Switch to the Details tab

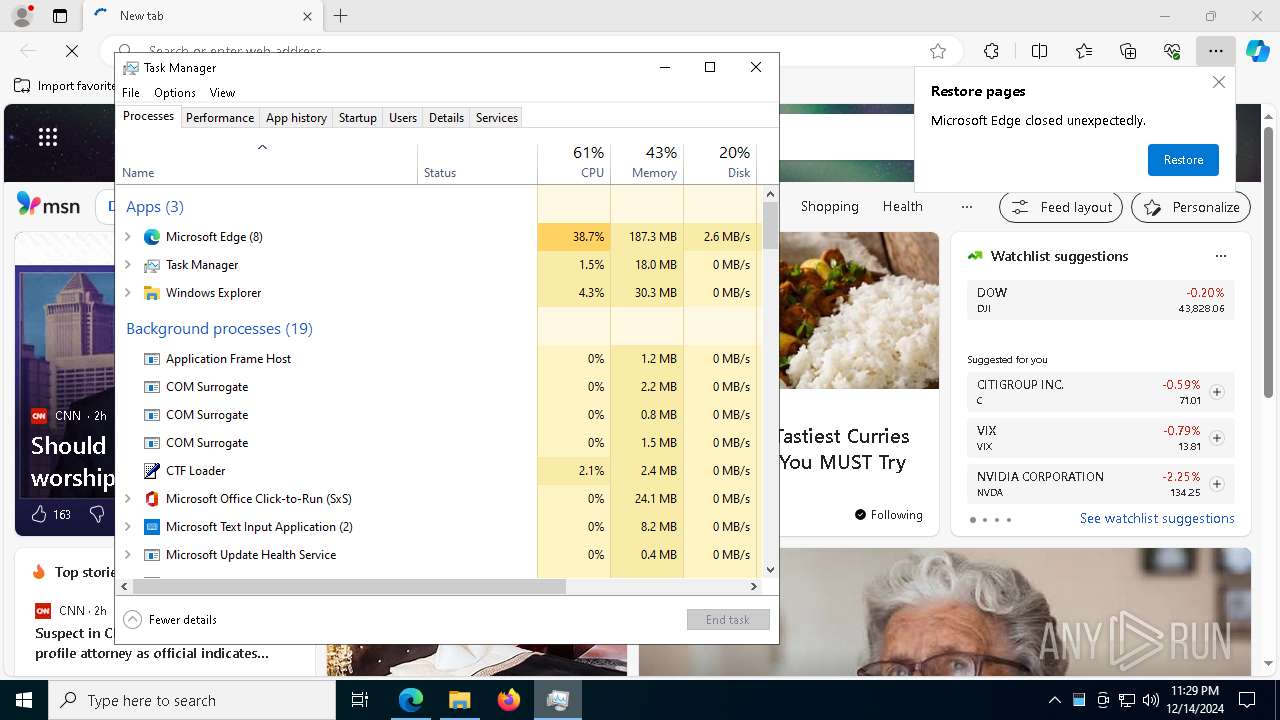coord(446,118)
